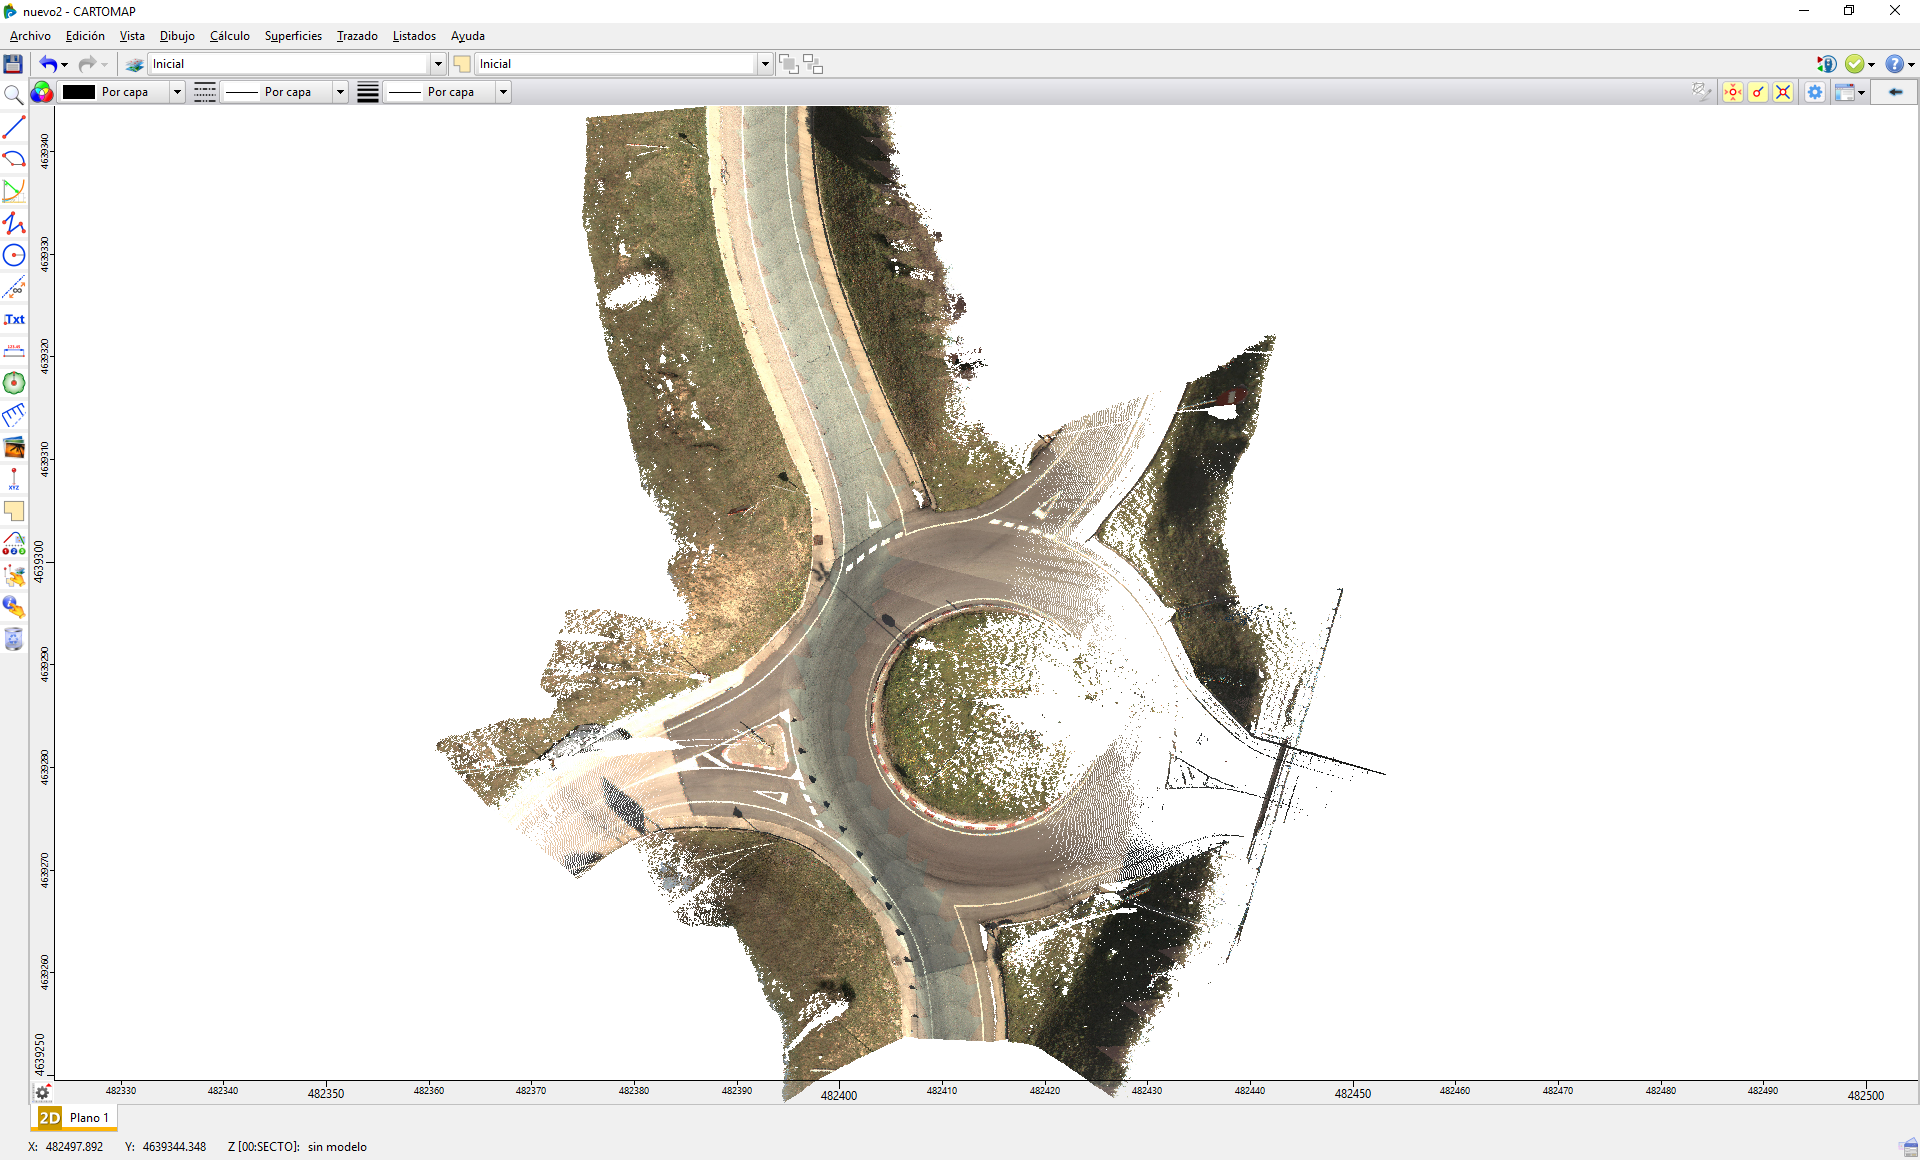Open the Vista menu
This screenshot has width=1920, height=1160.
click(132, 36)
